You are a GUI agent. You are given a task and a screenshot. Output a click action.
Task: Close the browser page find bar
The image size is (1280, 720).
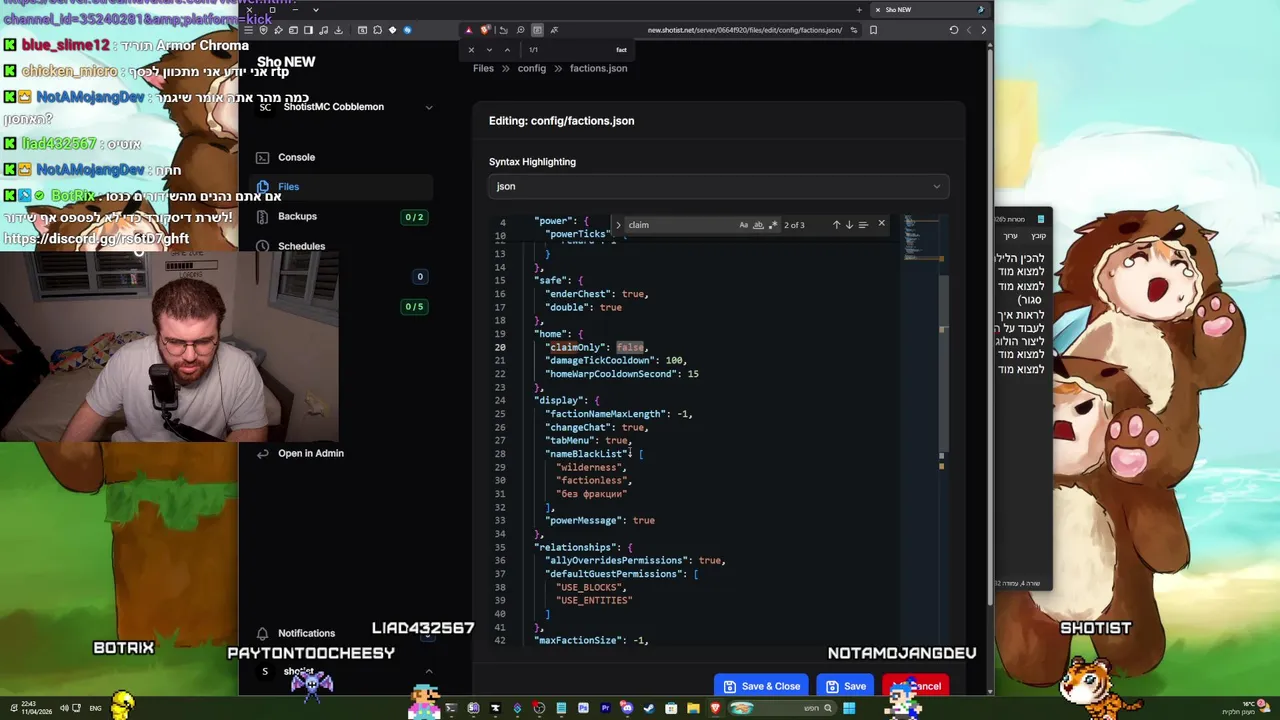pos(471,50)
